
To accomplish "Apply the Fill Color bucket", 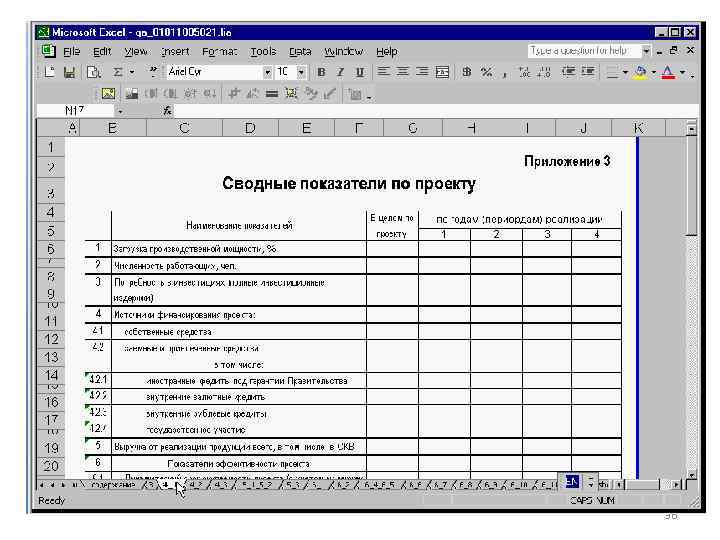I will pyautogui.click(x=641, y=72).
